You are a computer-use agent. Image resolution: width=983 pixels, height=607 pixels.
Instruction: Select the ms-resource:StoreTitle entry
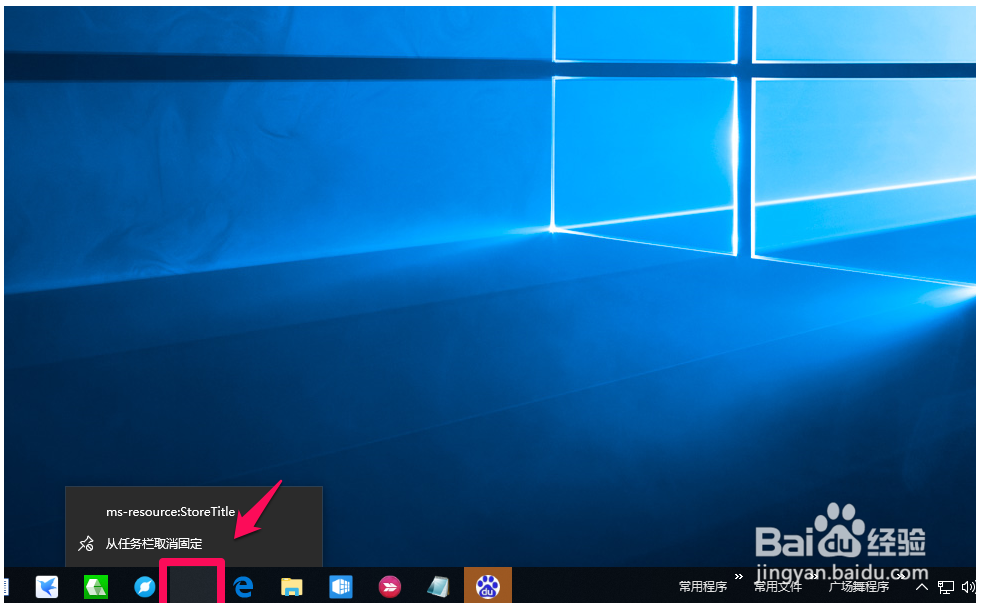pos(194,512)
